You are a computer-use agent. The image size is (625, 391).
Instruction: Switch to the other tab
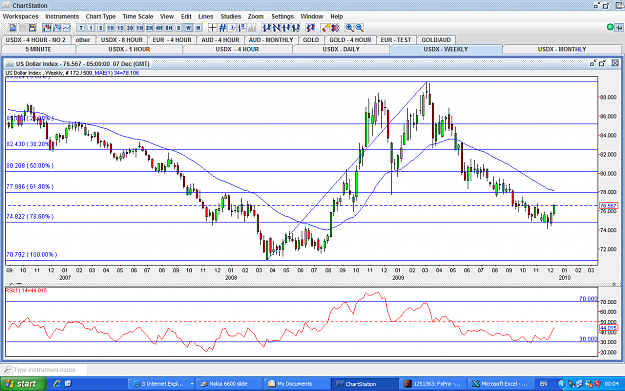[x=83, y=40]
